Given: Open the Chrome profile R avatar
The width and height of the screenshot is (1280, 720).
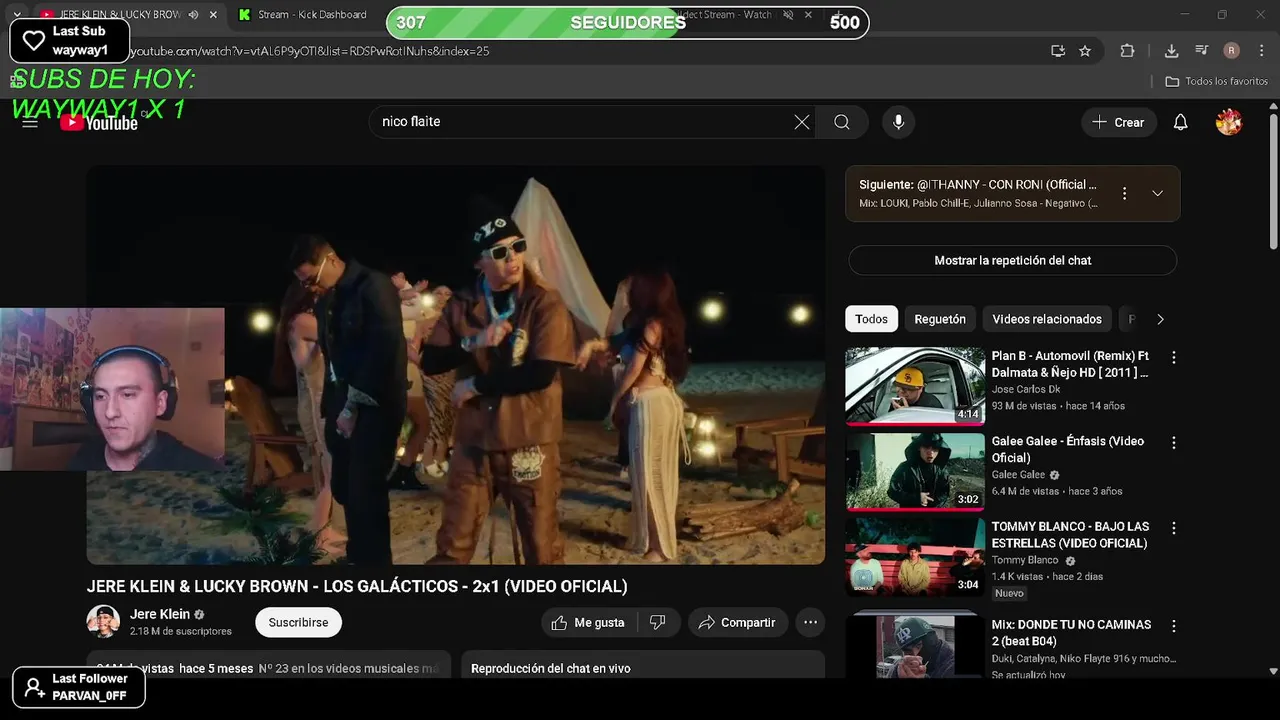Looking at the screenshot, I should [x=1231, y=51].
